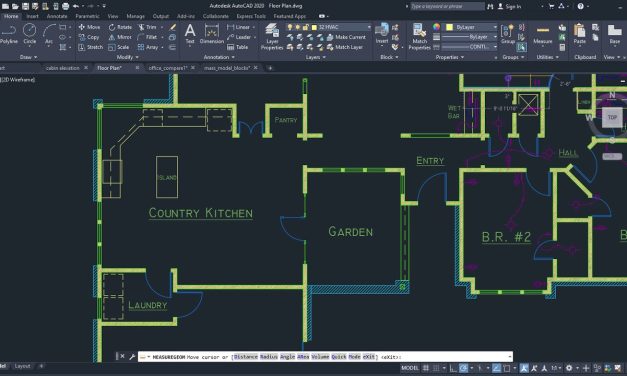The width and height of the screenshot is (627, 376).
Task: Click Sign In
Action: tap(510, 6)
